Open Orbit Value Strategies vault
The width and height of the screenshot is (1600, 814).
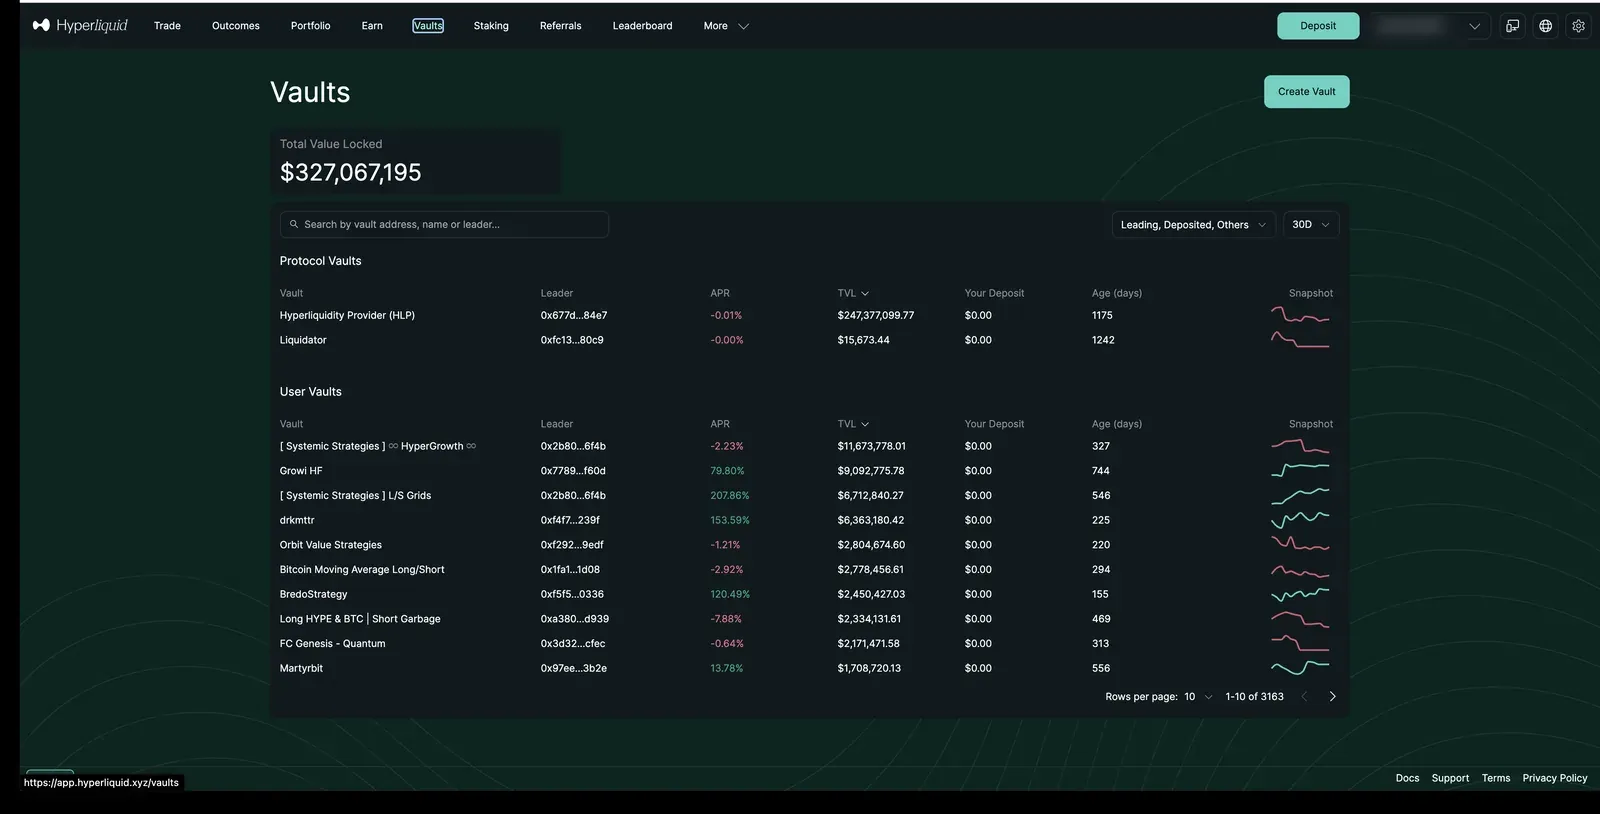coord(331,545)
